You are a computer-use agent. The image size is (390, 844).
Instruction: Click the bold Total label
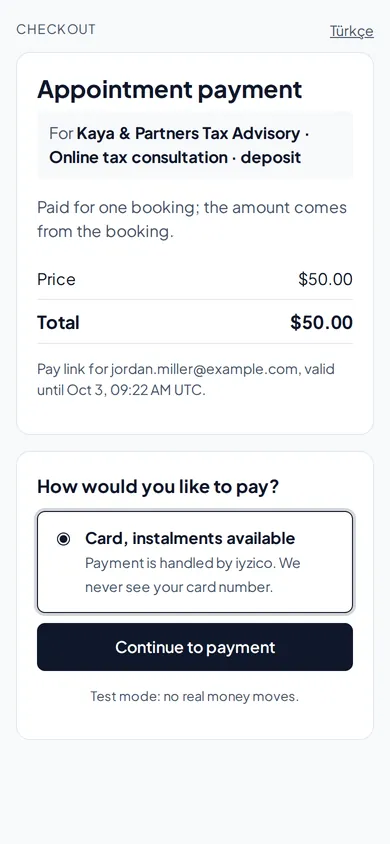click(x=58, y=322)
